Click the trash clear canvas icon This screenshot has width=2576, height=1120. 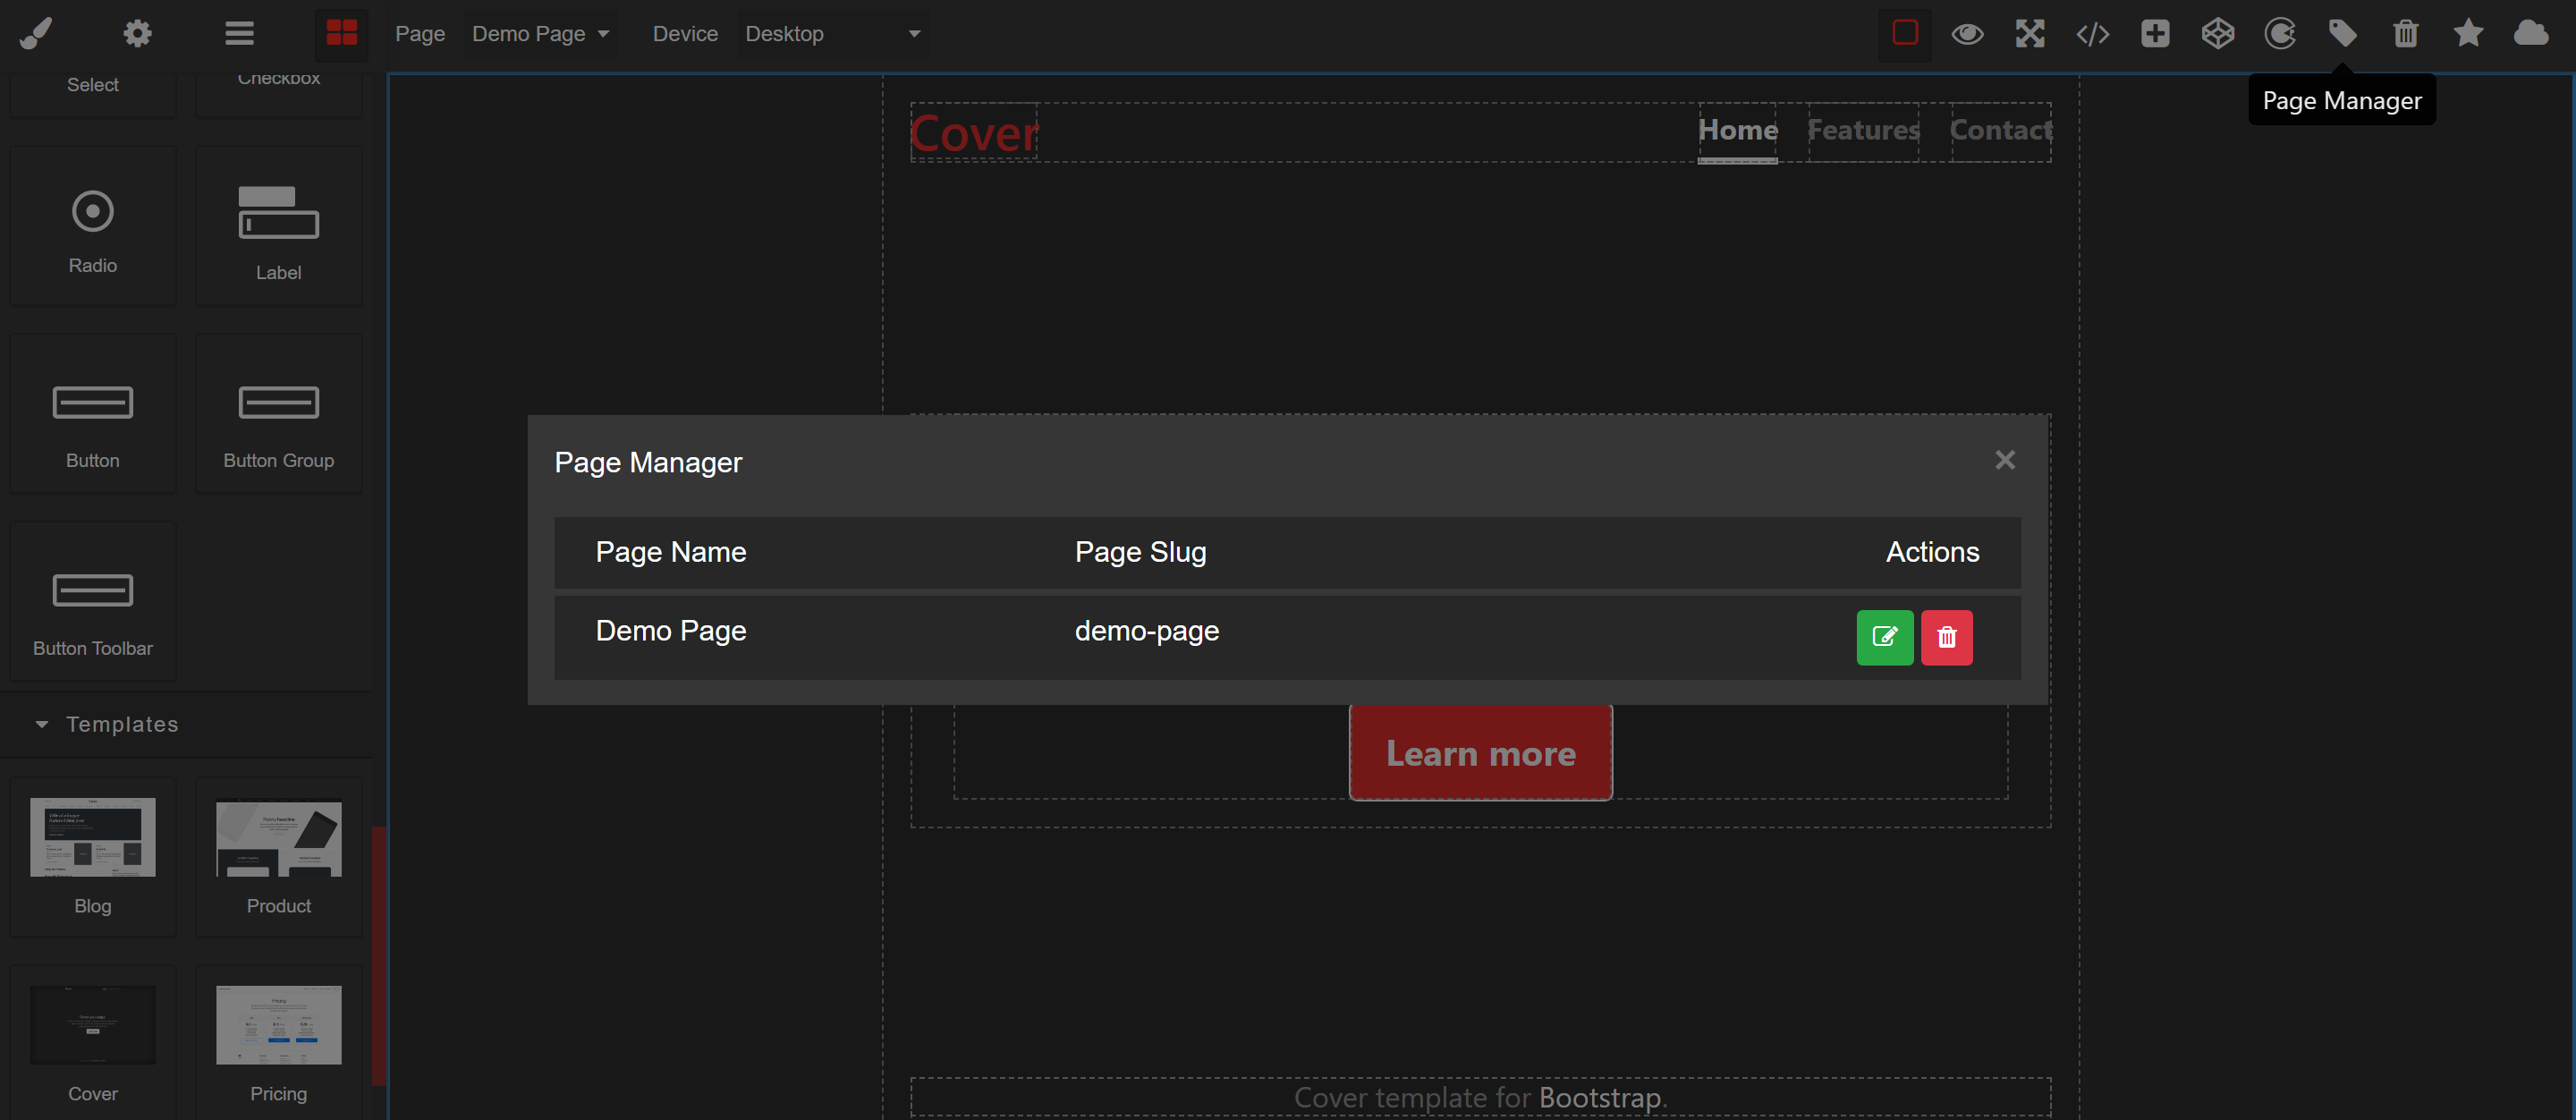tap(2405, 34)
